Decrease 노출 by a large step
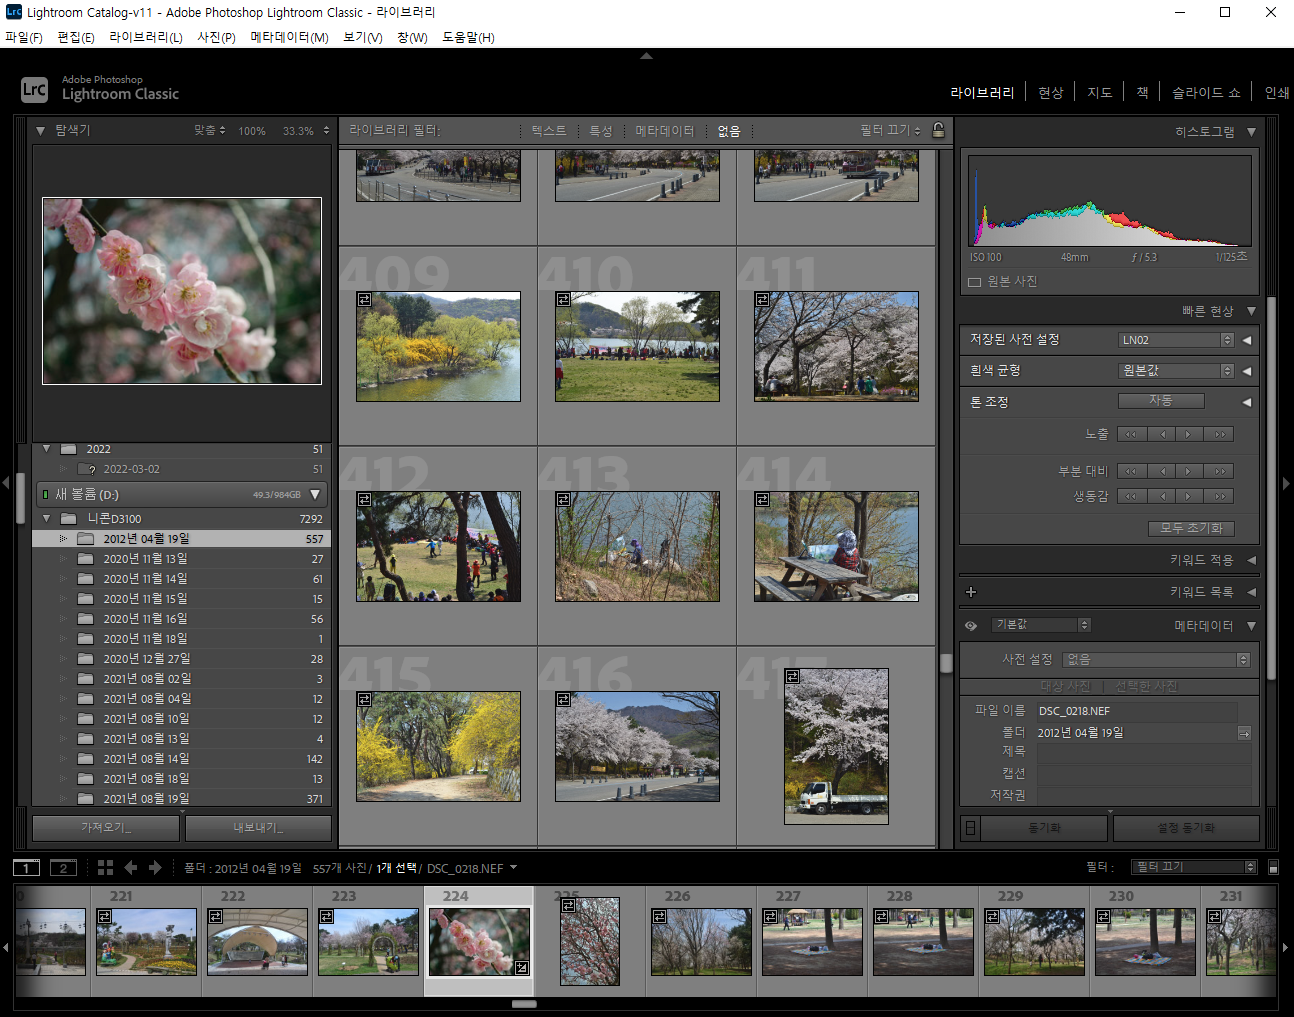Image resolution: width=1294 pixels, height=1017 pixels. 1131,434
